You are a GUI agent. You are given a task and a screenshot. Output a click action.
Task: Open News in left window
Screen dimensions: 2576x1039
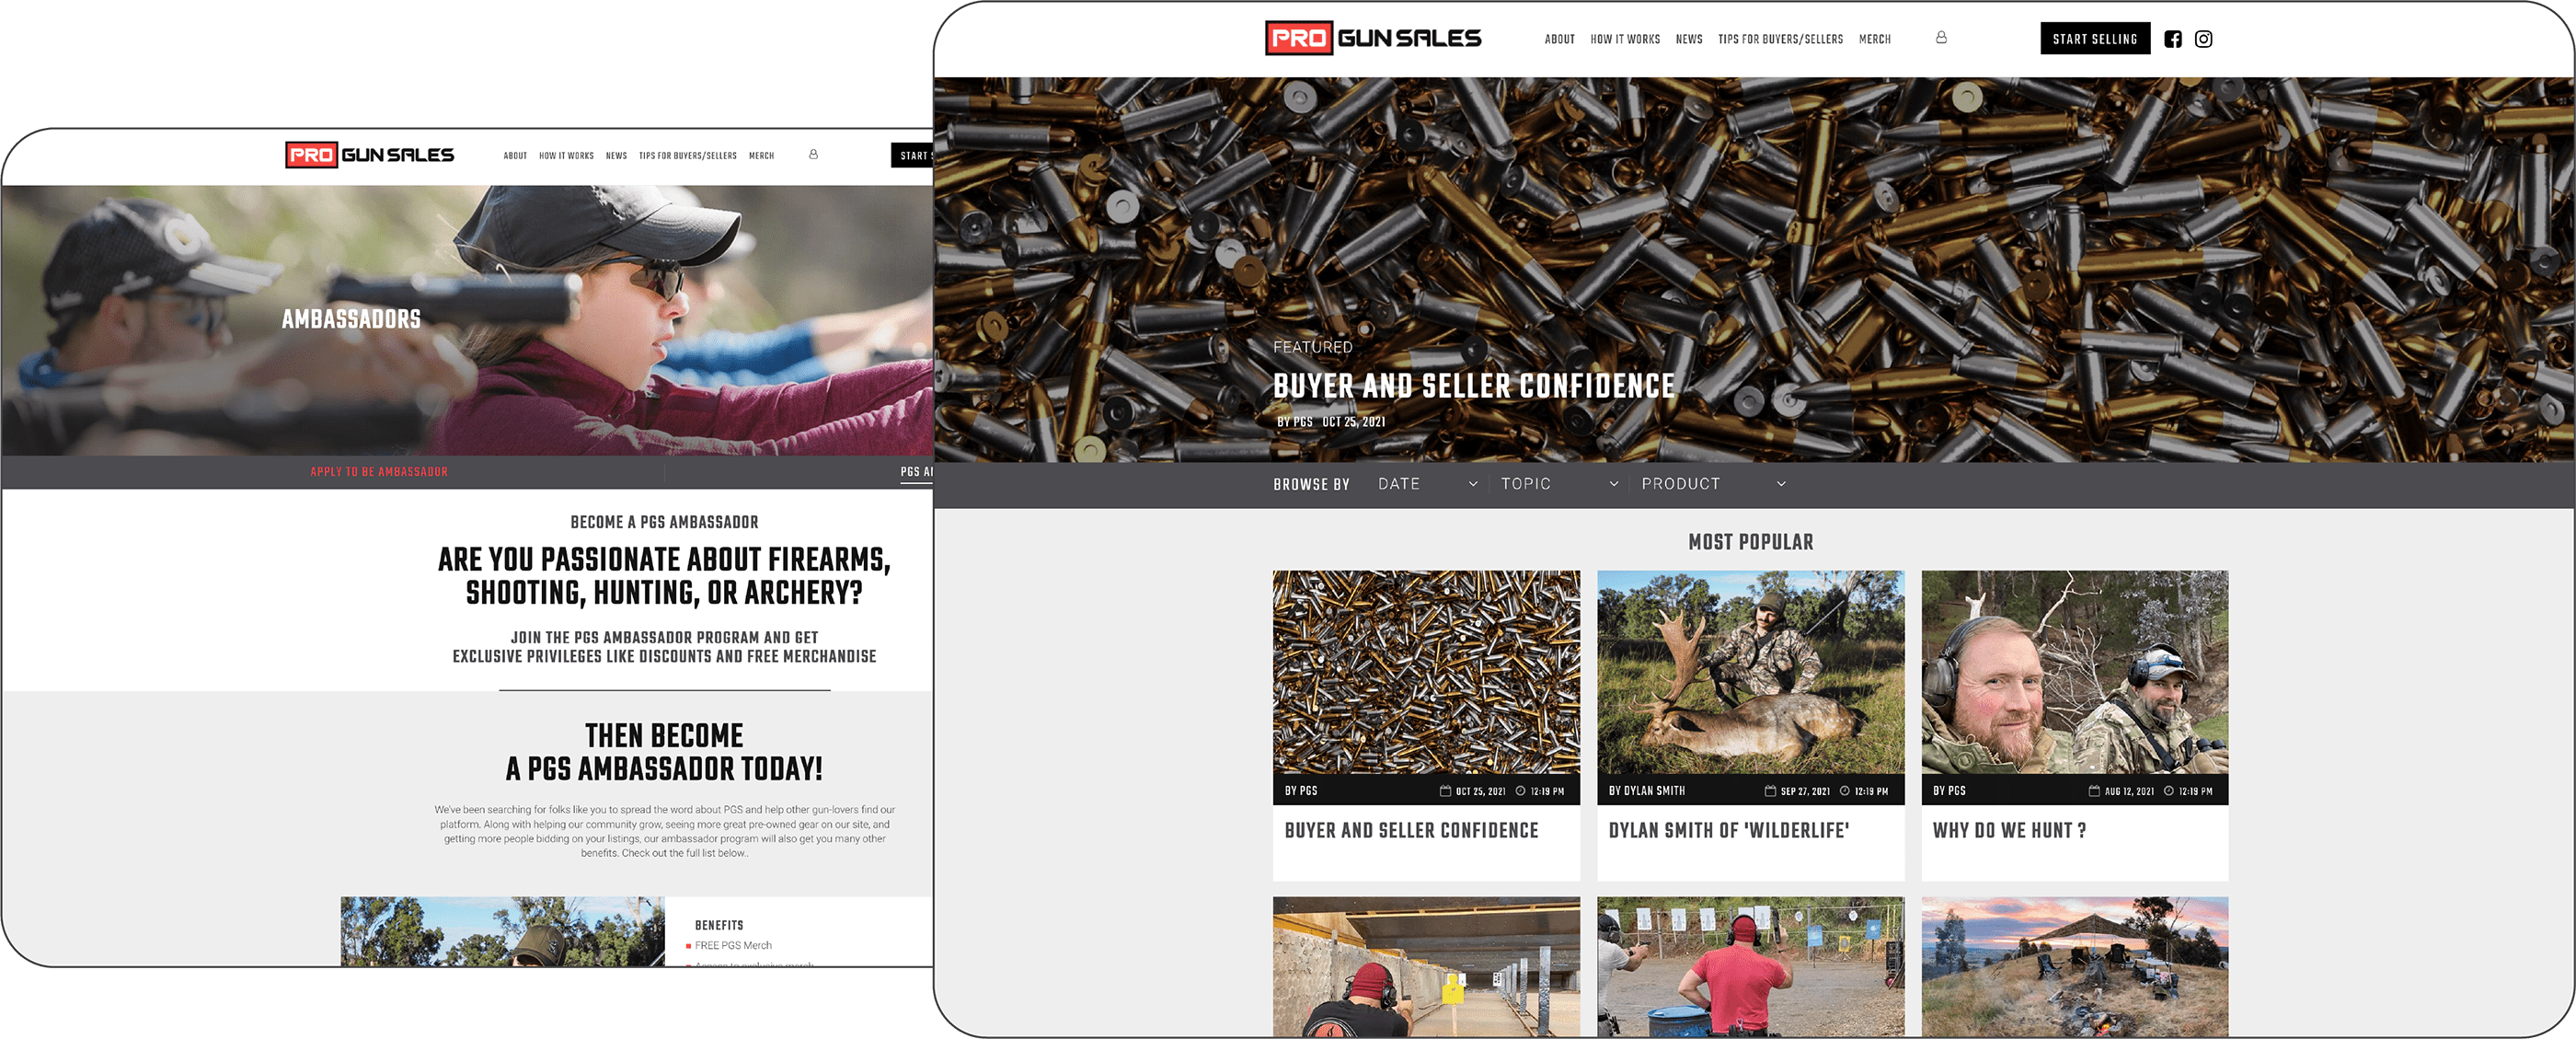pos(616,156)
